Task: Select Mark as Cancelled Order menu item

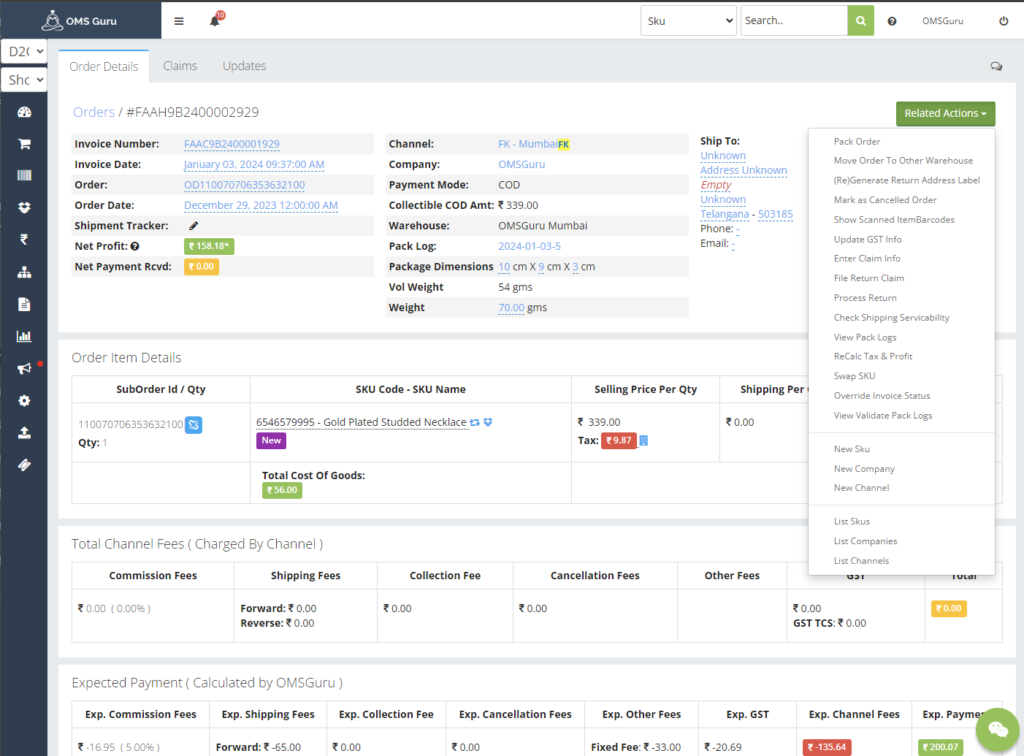Action: [885, 200]
